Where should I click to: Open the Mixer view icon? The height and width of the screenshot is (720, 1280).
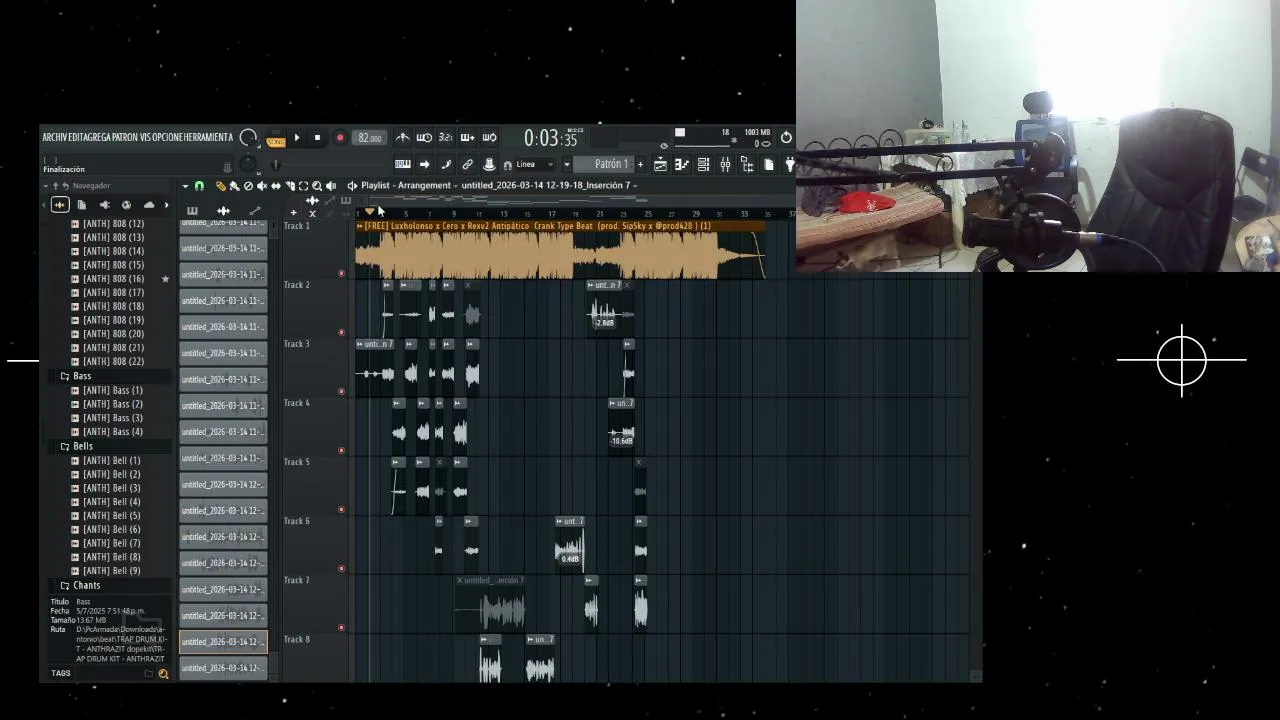click(x=725, y=164)
